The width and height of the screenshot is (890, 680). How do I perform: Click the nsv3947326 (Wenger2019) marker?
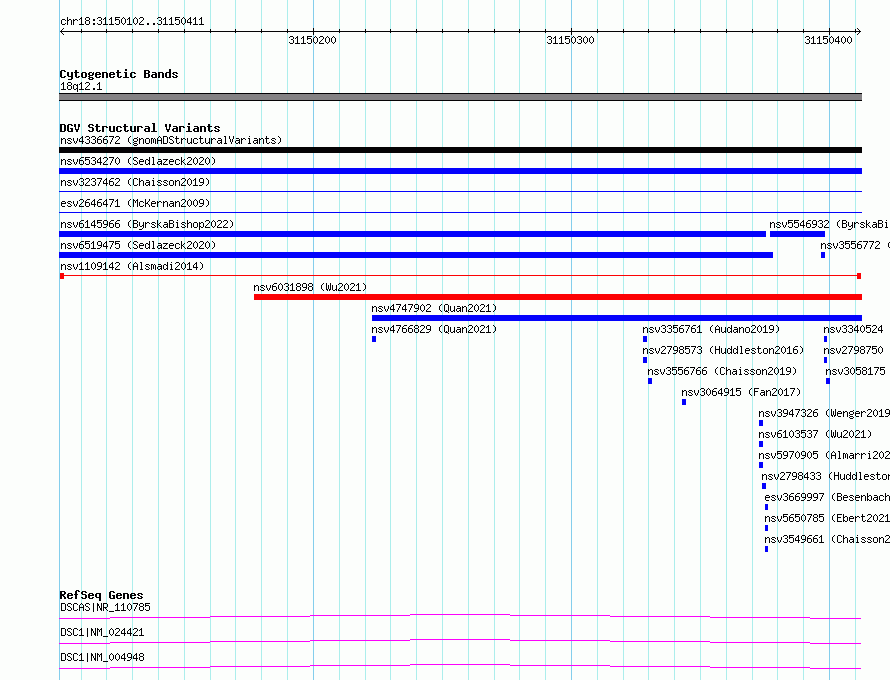coord(761,423)
